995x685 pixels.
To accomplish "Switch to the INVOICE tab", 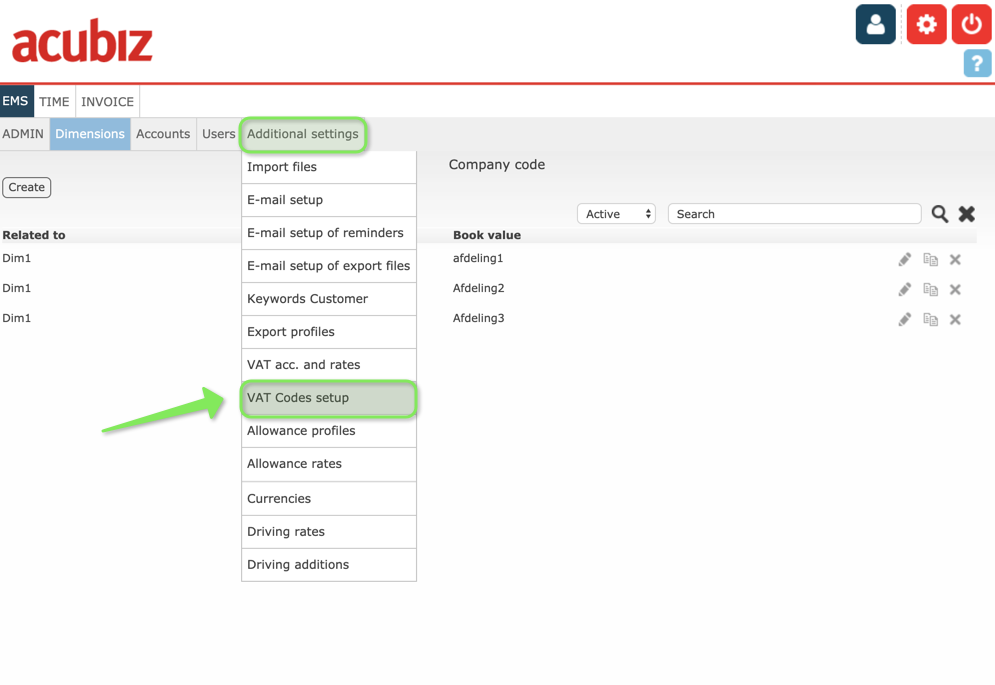I will 107,102.
